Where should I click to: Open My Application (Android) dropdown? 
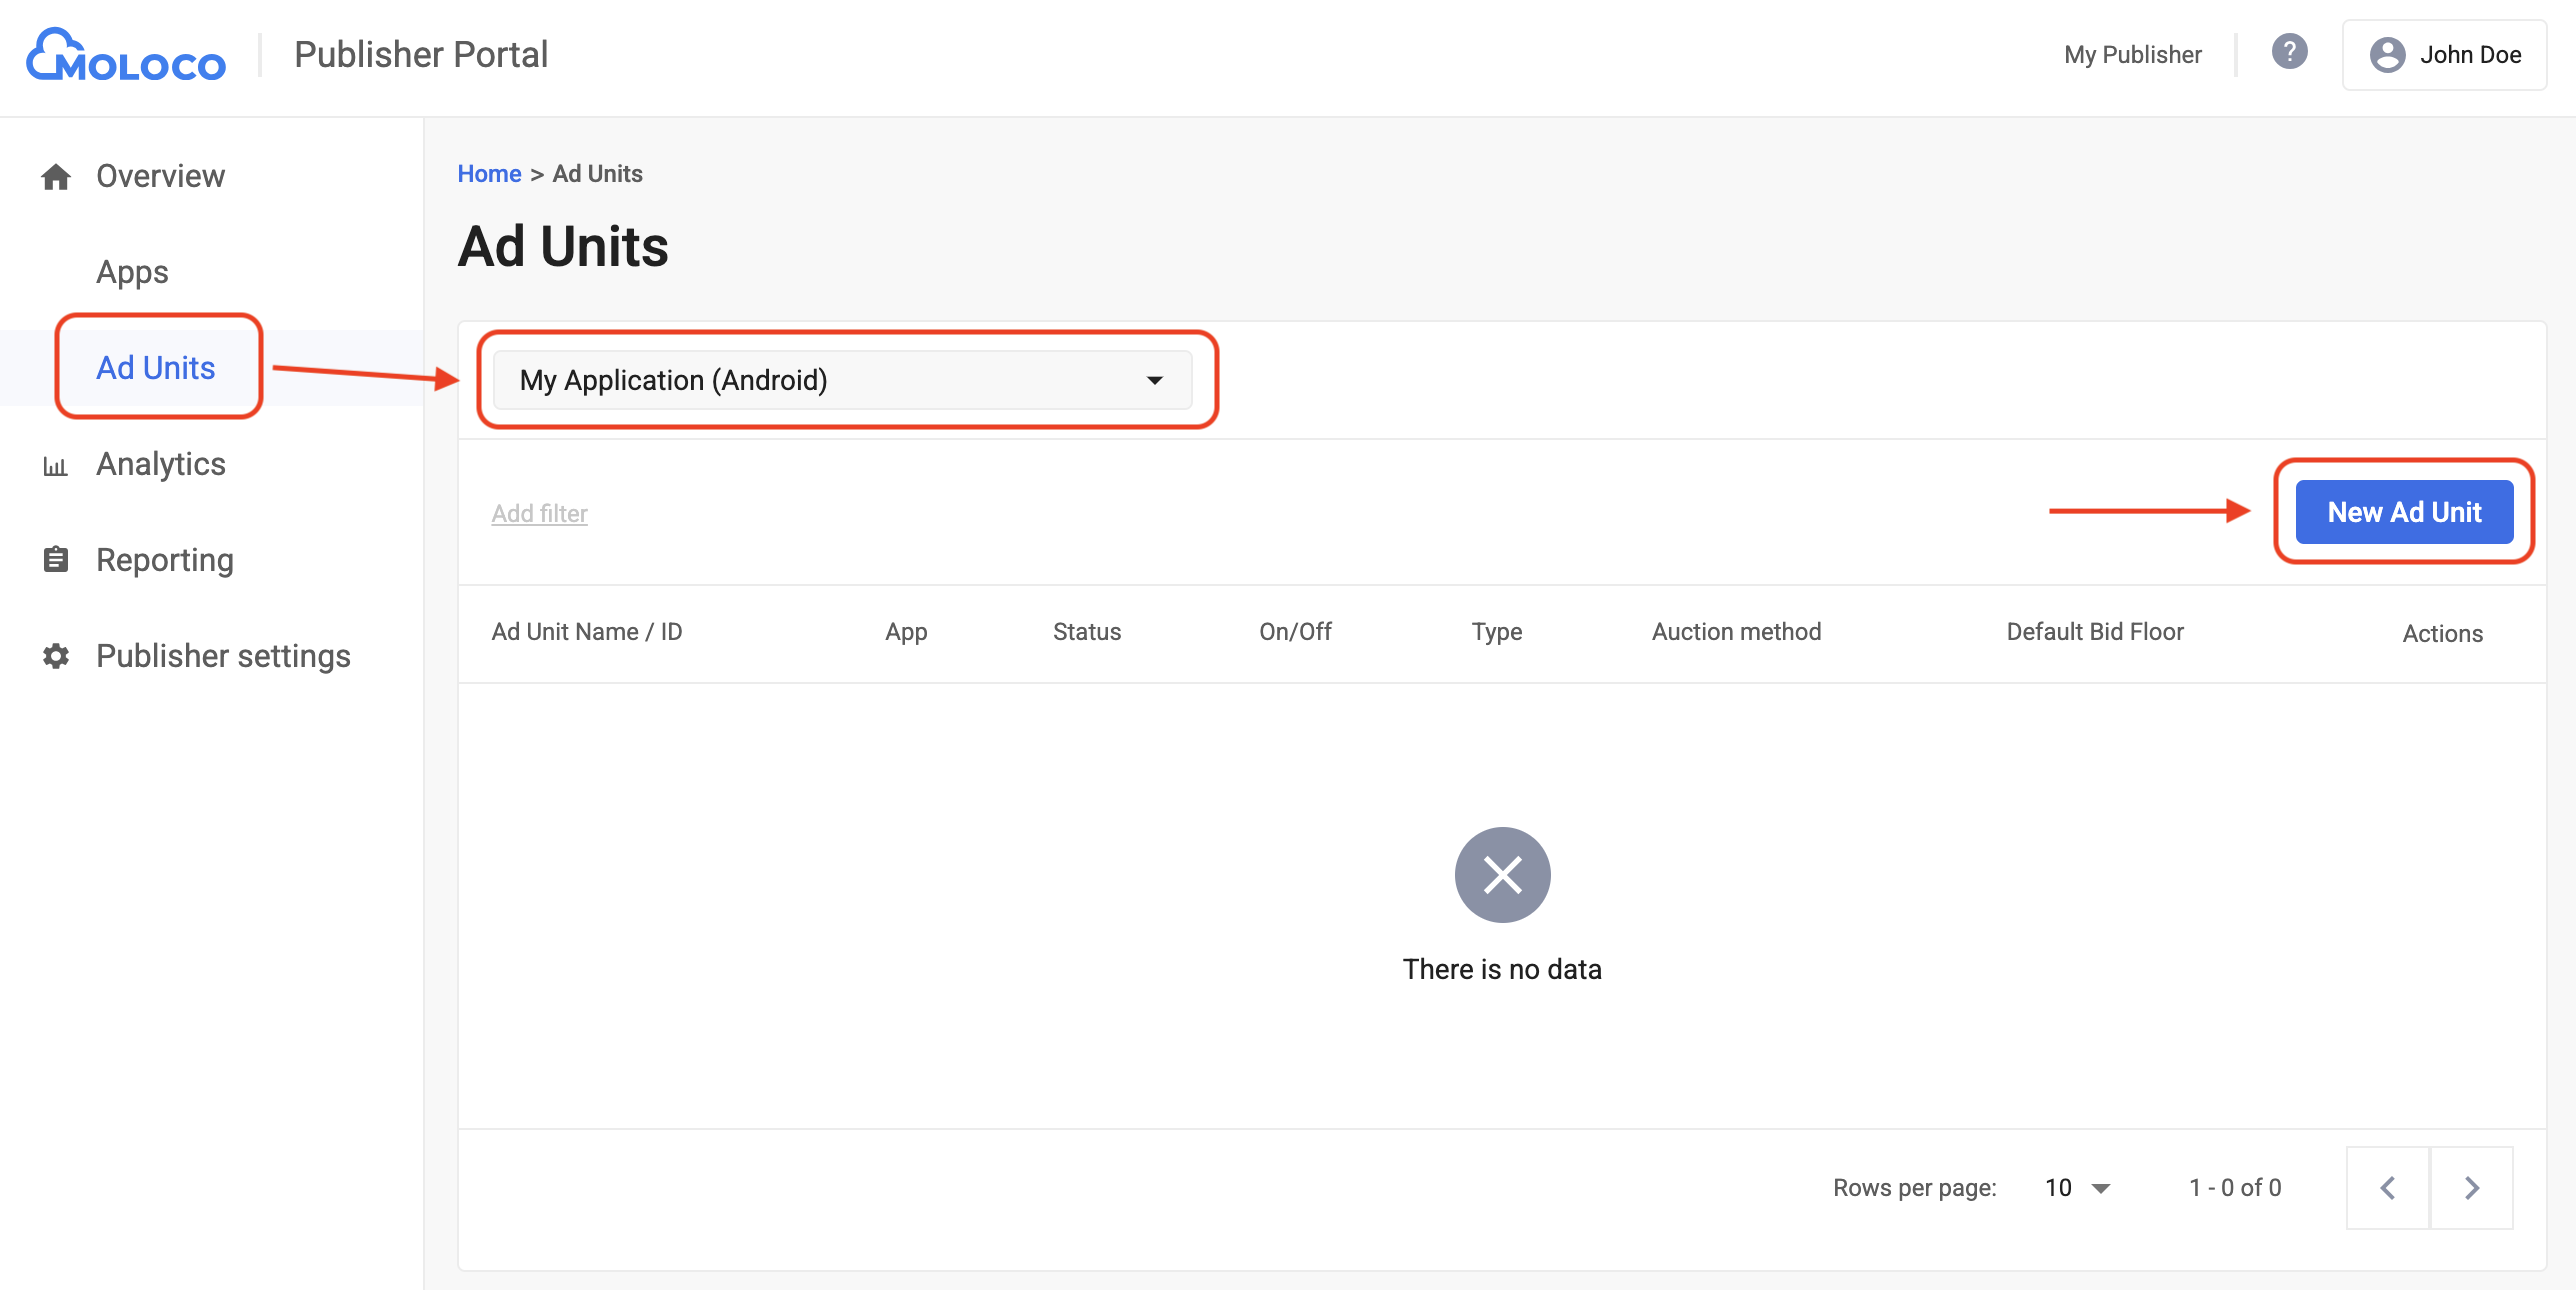pyautogui.click(x=842, y=380)
